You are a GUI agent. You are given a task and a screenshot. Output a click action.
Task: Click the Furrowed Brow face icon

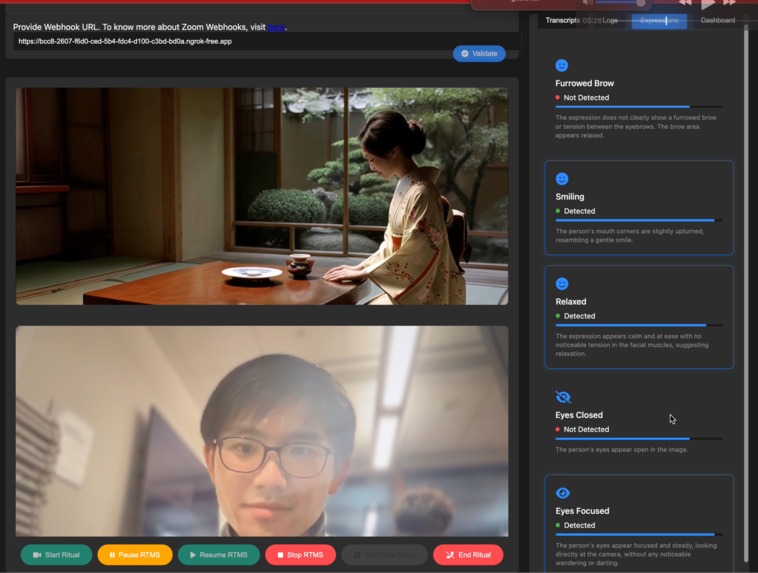click(x=562, y=65)
